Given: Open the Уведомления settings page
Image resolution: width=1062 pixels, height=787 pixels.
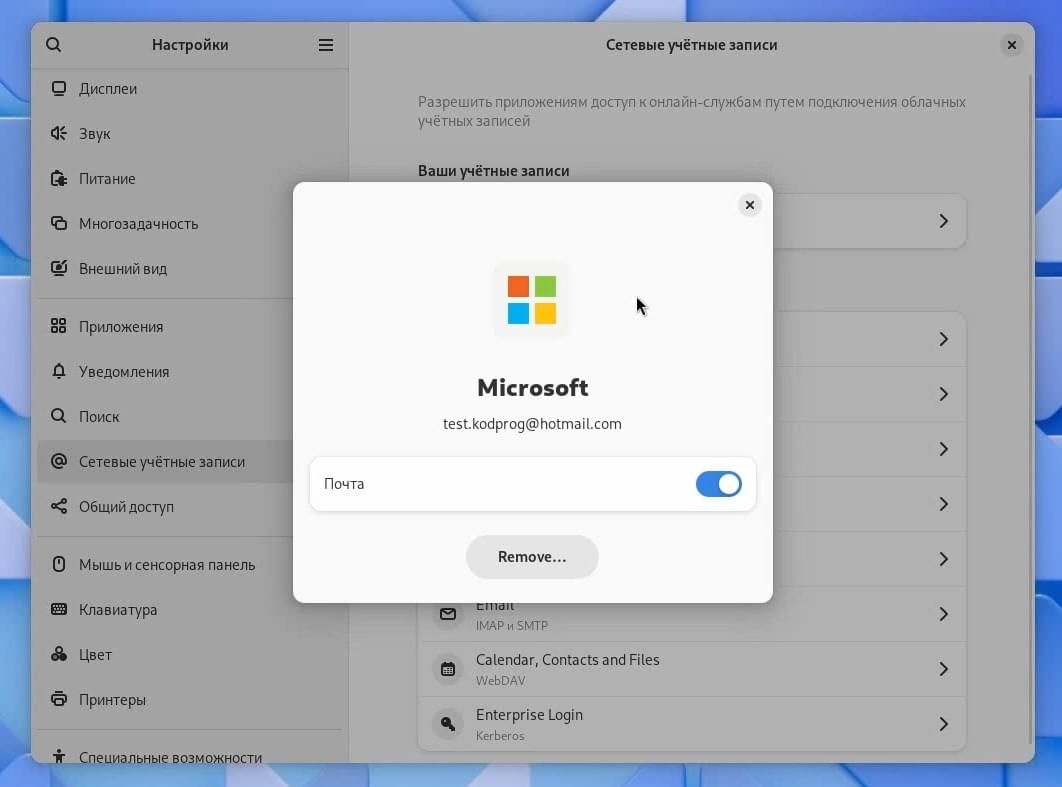Looking at the screenshot, I should [190, 371].
